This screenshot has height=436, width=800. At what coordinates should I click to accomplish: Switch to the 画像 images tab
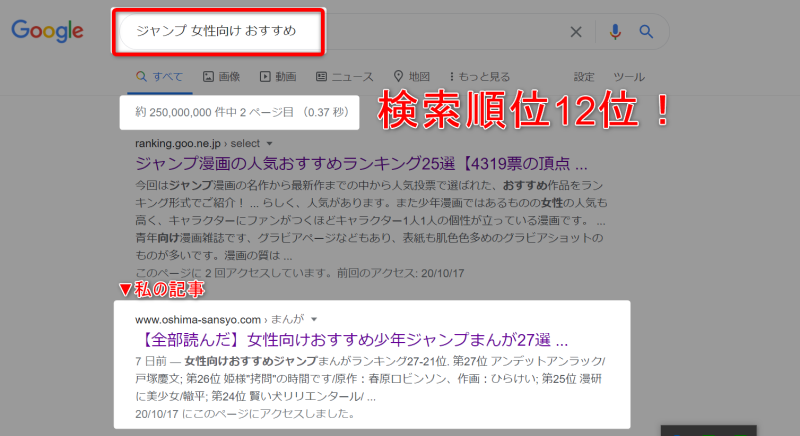pyautogui.click(x=221, y=76)
